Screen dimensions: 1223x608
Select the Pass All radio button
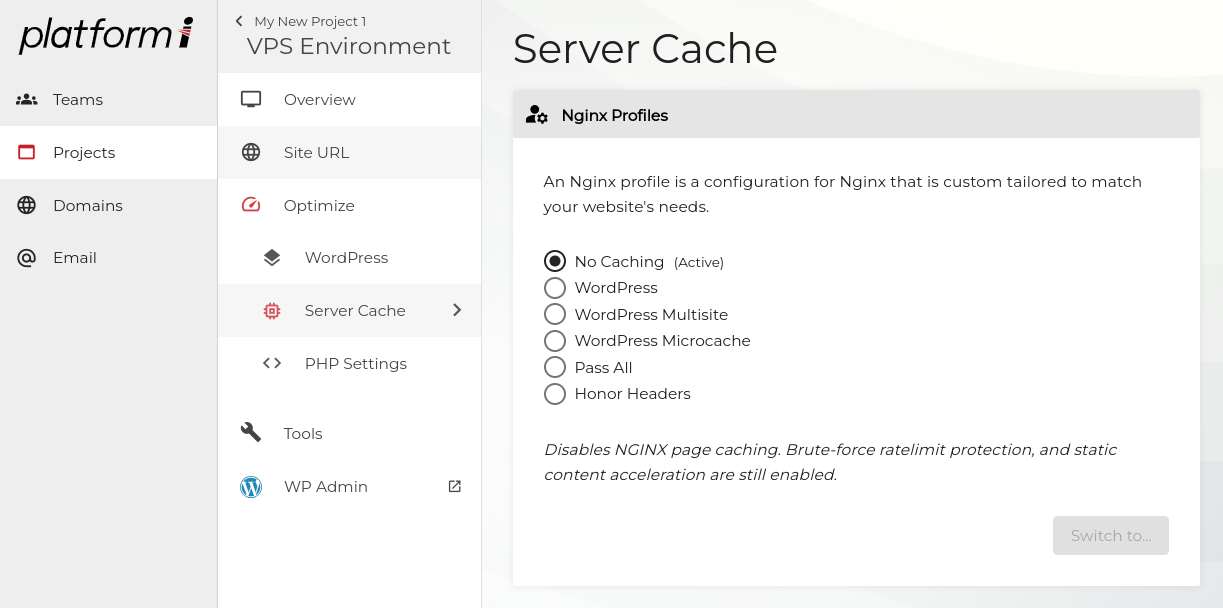click(x=555, y=367)
